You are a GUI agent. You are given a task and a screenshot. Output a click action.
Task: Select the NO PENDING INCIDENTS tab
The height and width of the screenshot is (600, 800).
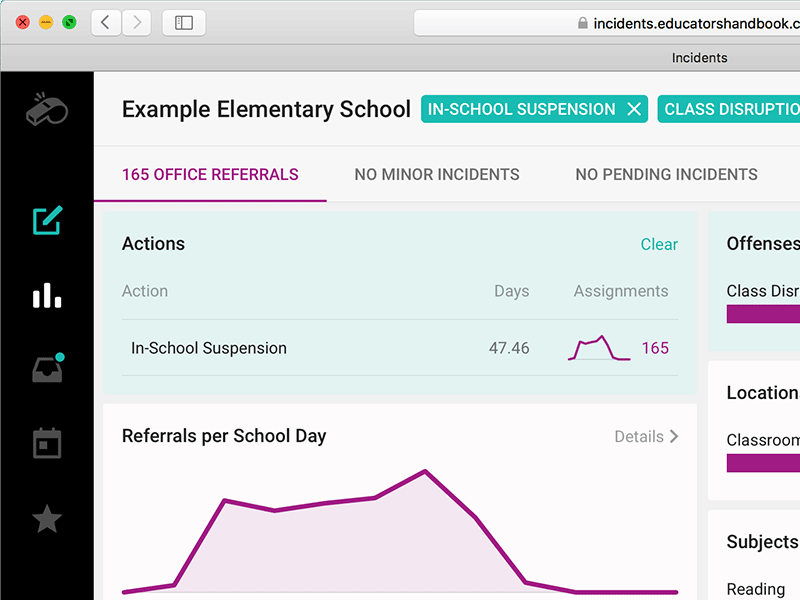pyautogui.click(x=666, y=174)
